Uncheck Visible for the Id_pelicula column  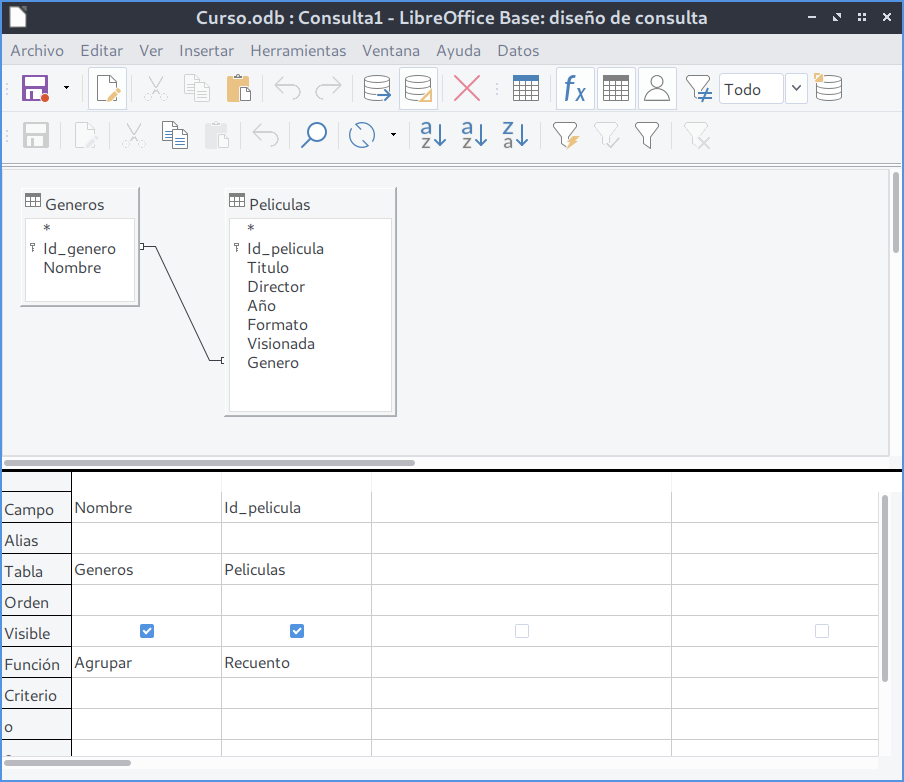[297, 631]
